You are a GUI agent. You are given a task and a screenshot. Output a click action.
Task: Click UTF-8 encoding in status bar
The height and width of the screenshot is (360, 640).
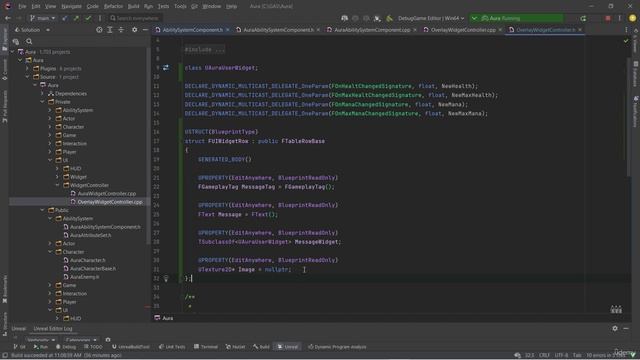pyautogui.click(x=561, y=356)
